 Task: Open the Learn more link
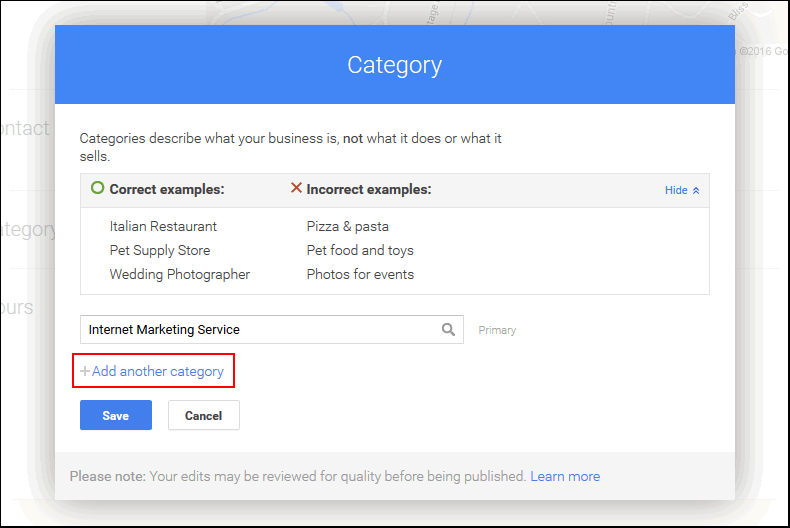tap(565, 477)
